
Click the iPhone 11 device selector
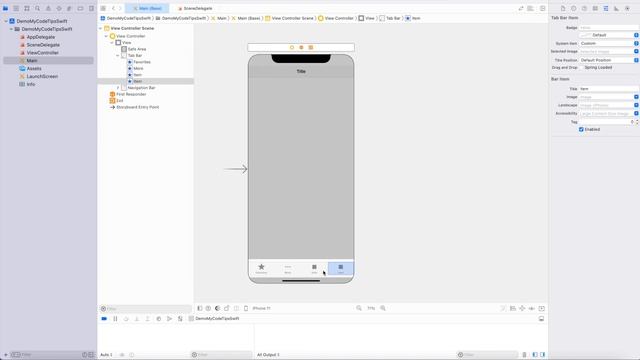click(261, 308)
